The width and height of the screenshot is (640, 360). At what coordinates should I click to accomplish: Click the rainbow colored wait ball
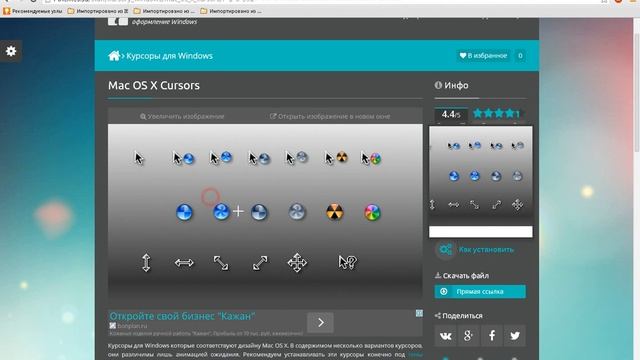[372, 212]
